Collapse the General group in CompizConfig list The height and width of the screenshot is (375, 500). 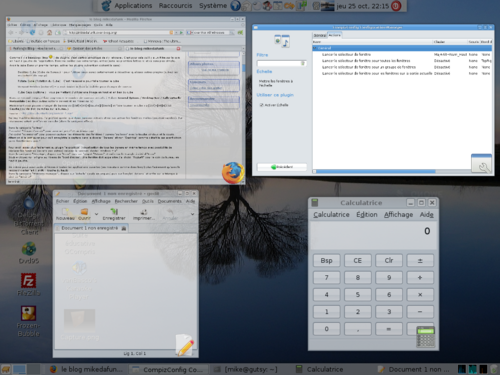click(315, 48)
